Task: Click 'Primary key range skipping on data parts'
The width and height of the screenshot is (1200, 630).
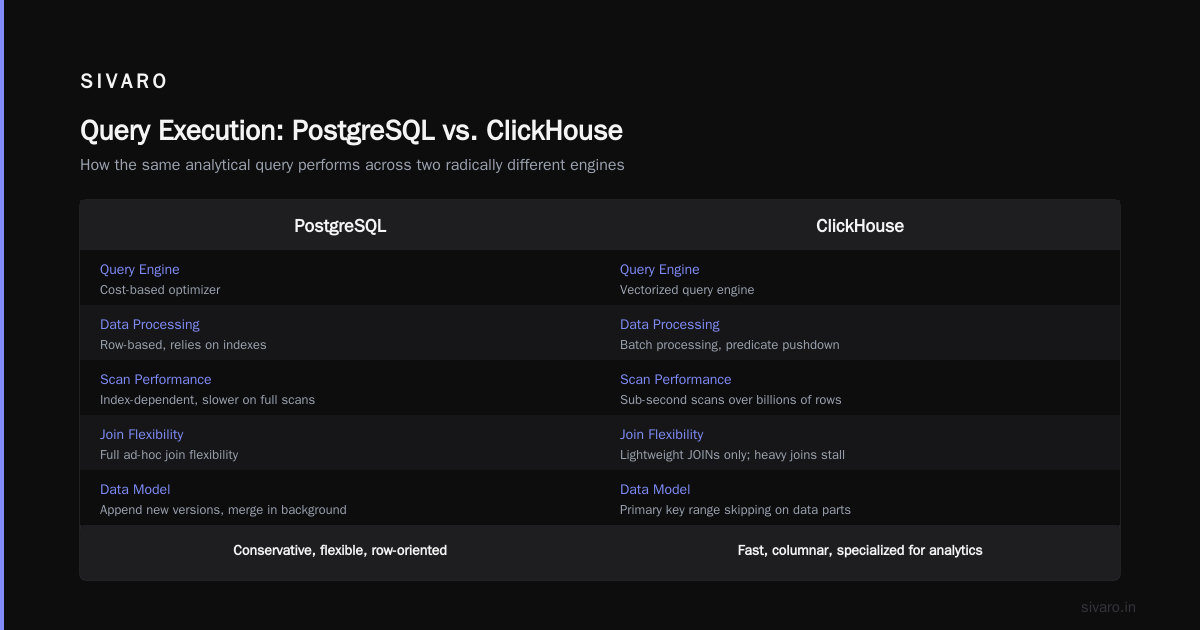Action: coord(735,510)
